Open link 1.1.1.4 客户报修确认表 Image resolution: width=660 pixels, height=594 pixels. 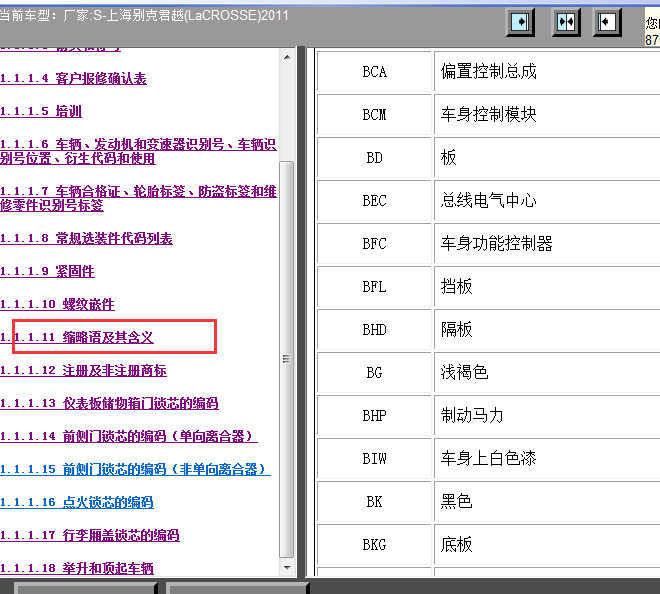click(73, 78)
